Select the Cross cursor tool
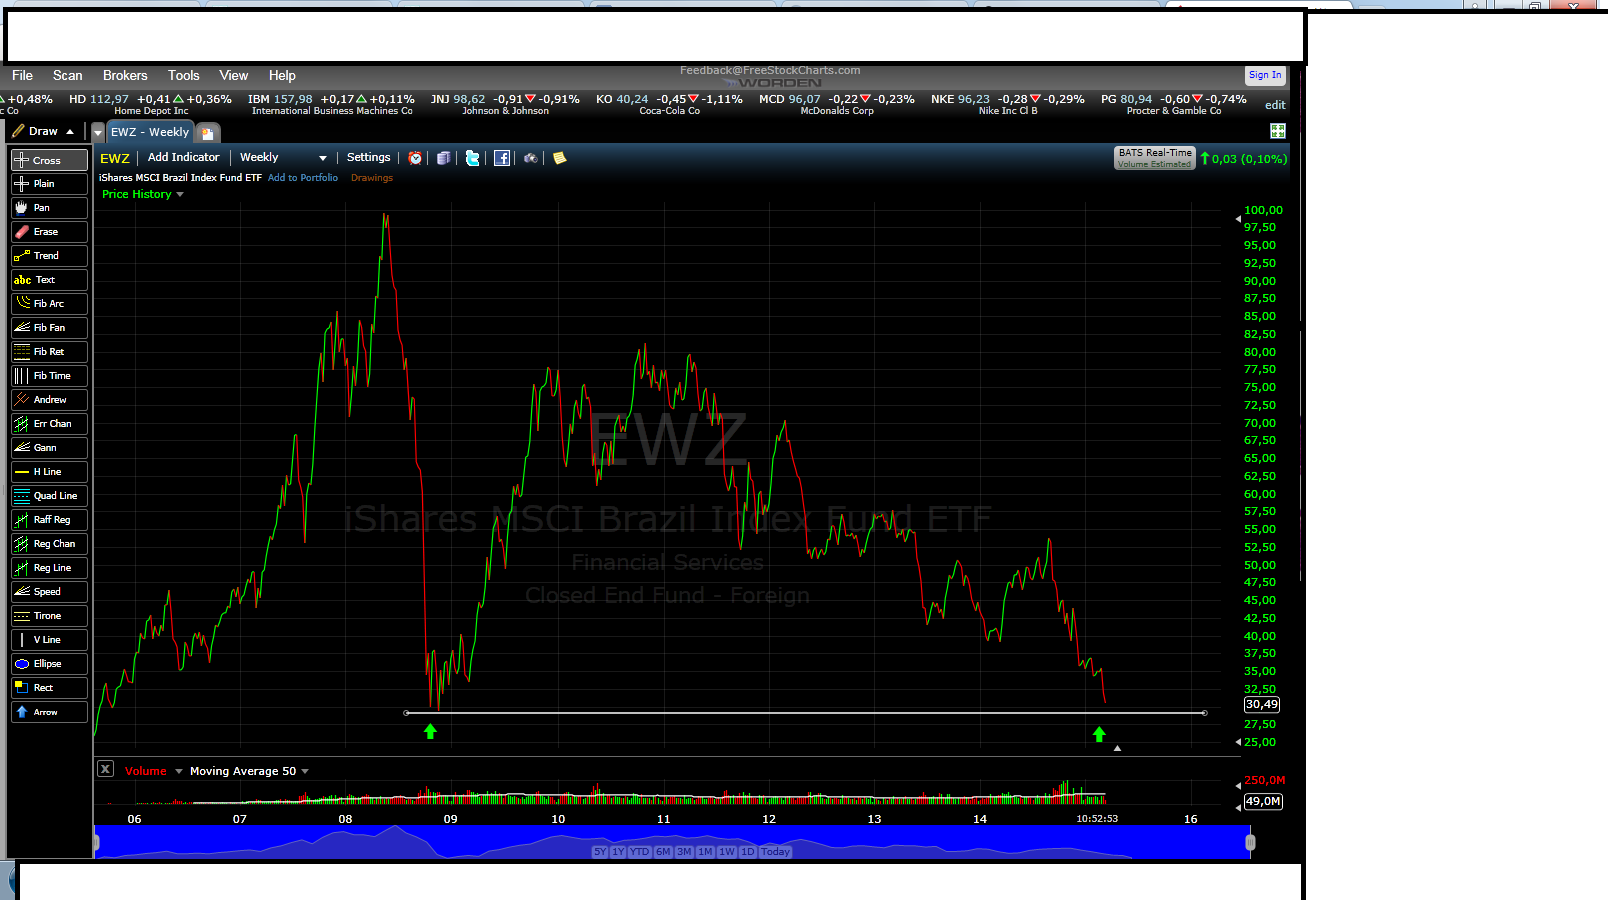 tap(49, 160)
